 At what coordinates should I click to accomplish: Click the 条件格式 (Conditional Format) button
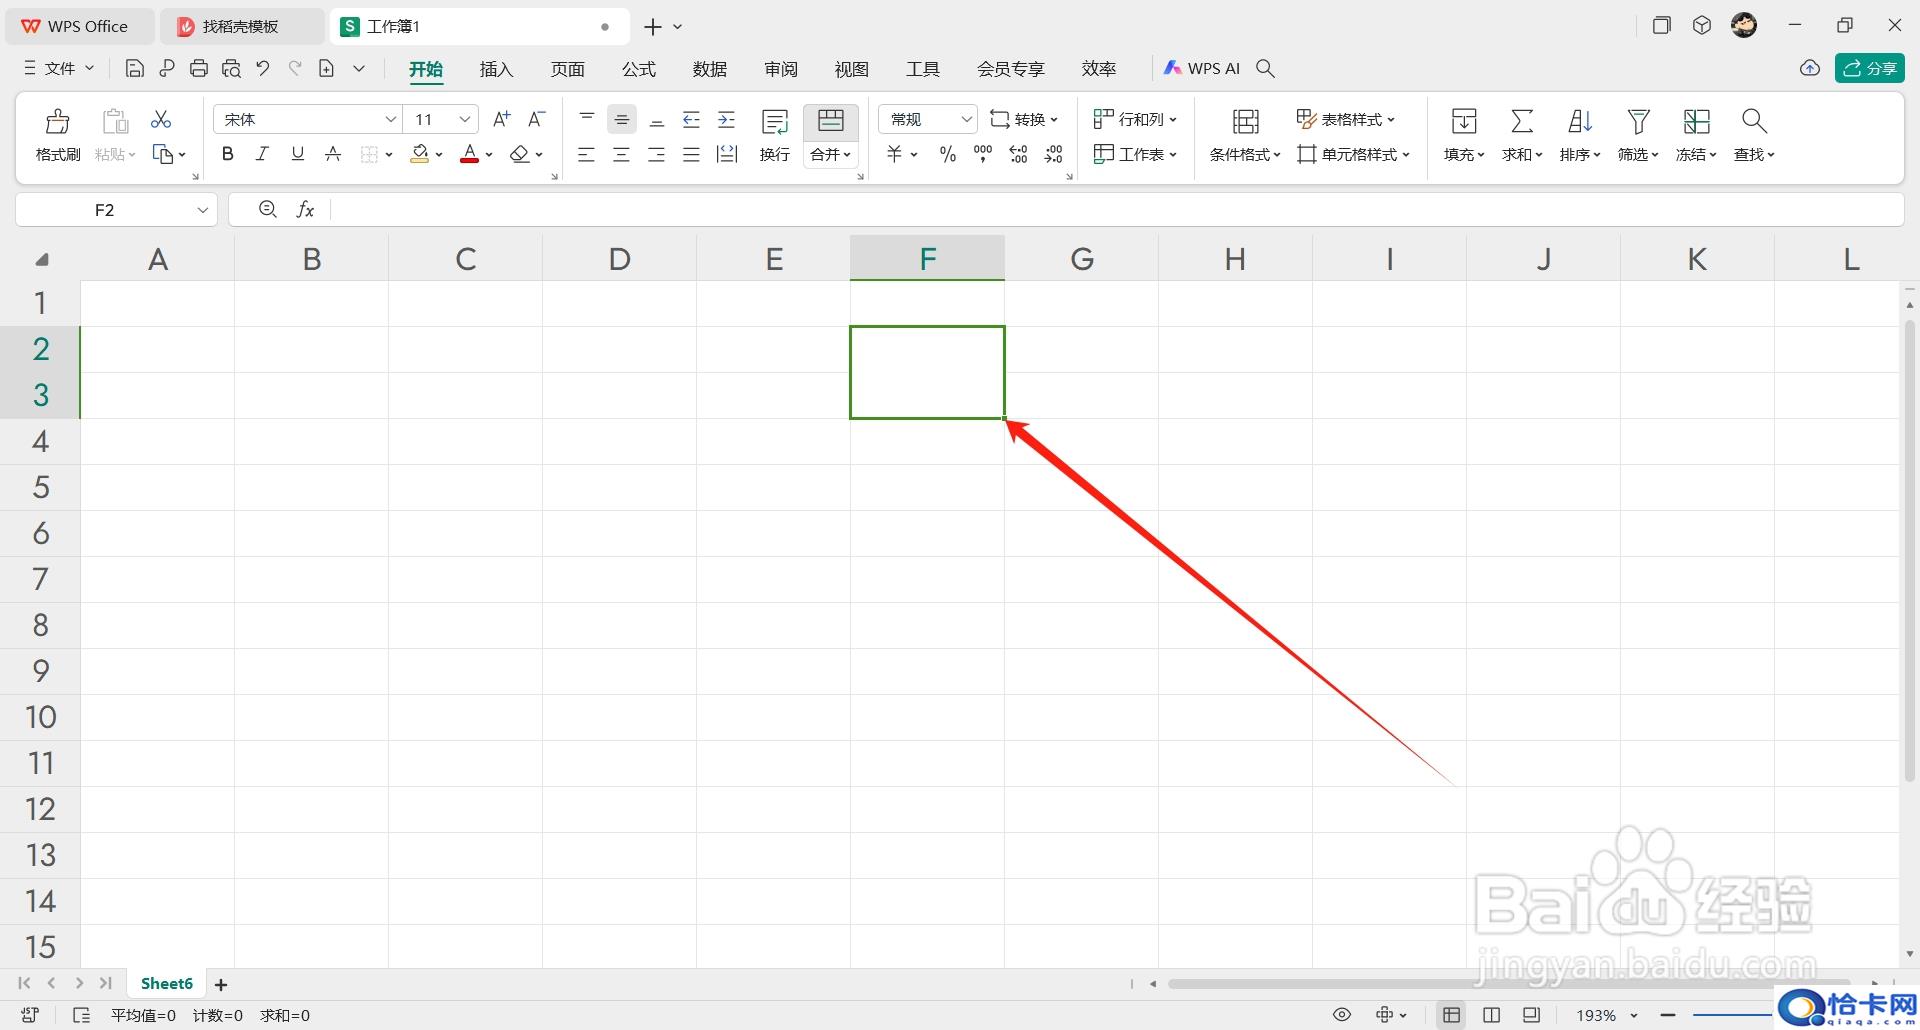[1245, 136]
